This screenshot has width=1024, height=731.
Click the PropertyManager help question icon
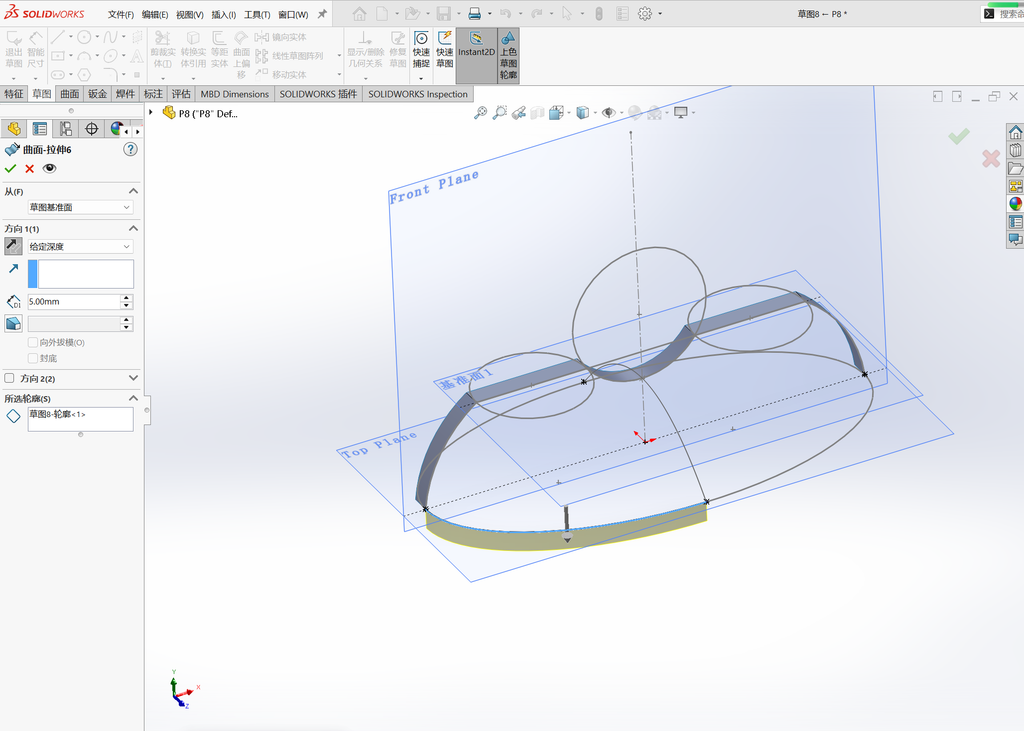[131, 149]
